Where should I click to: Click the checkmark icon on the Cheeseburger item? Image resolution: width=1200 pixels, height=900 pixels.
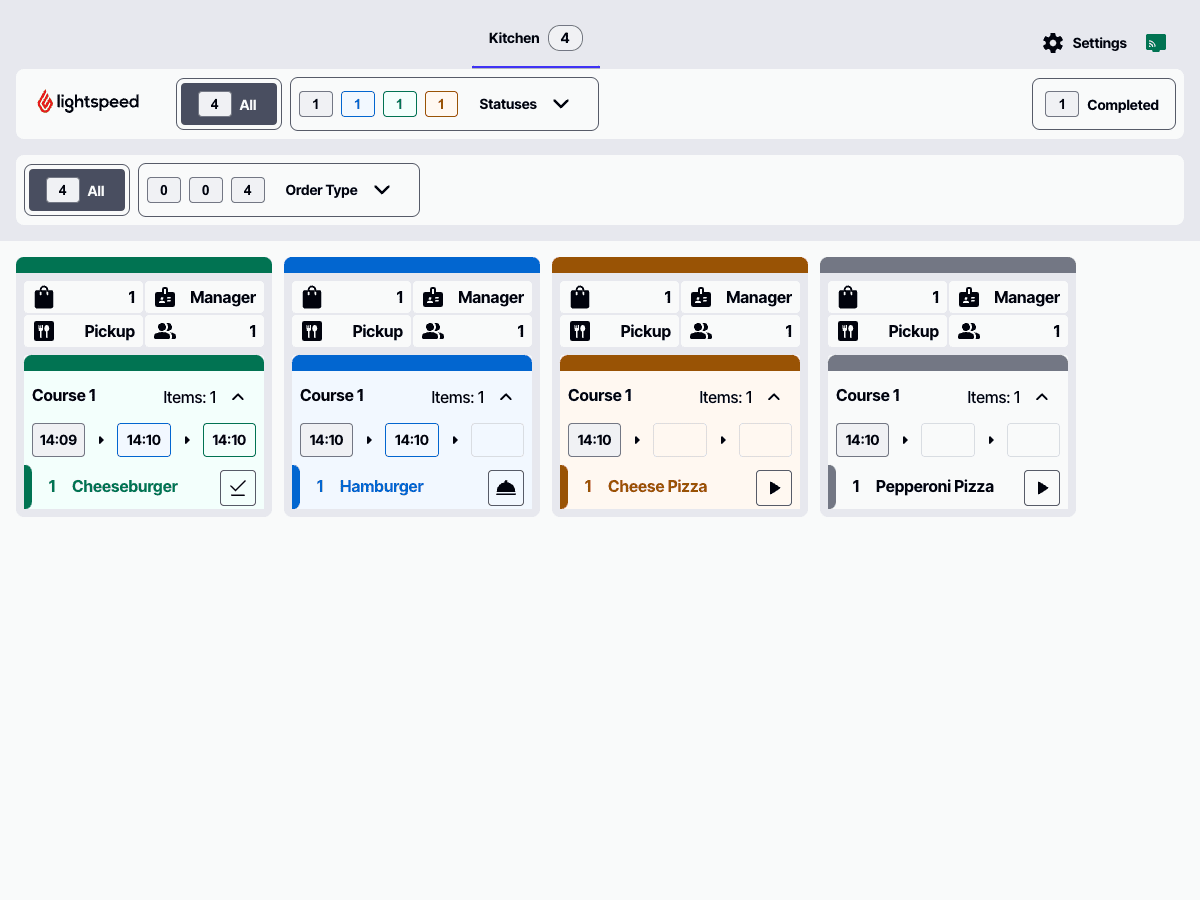[238, 488]
